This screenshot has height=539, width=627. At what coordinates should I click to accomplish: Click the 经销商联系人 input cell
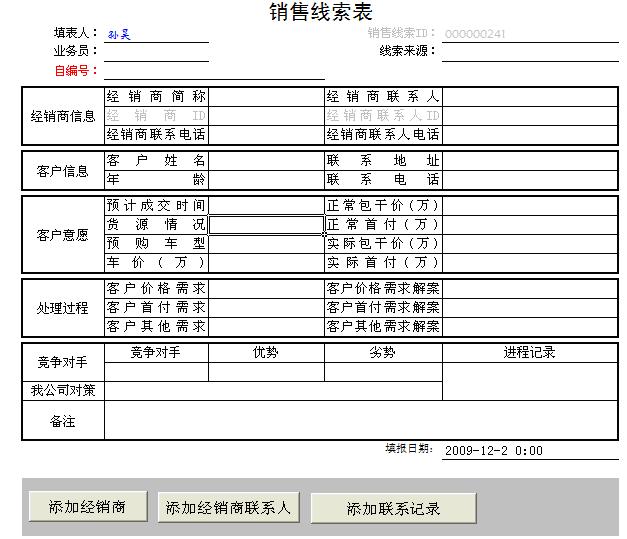tap(529, 97)
